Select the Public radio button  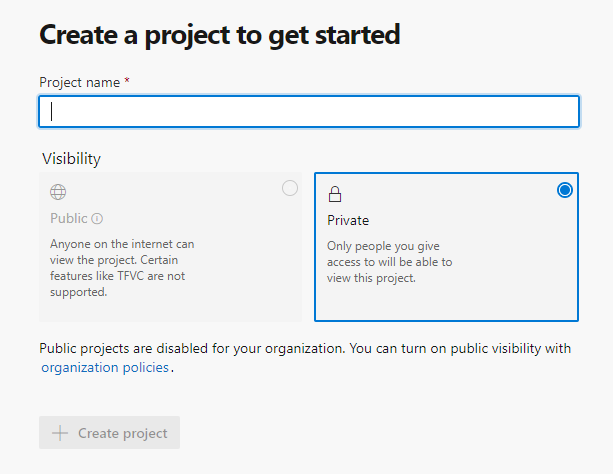pos(290,188)
